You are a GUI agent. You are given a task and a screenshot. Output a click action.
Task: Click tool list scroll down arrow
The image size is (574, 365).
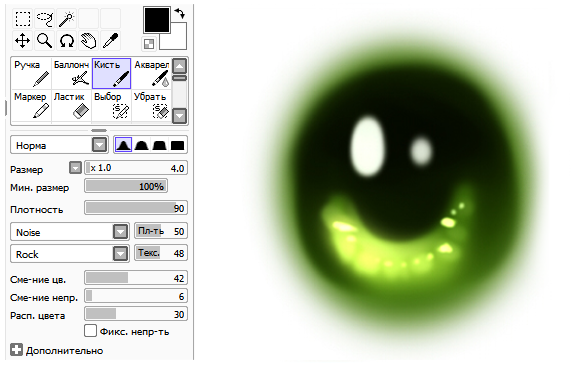[x=179, y=116]
